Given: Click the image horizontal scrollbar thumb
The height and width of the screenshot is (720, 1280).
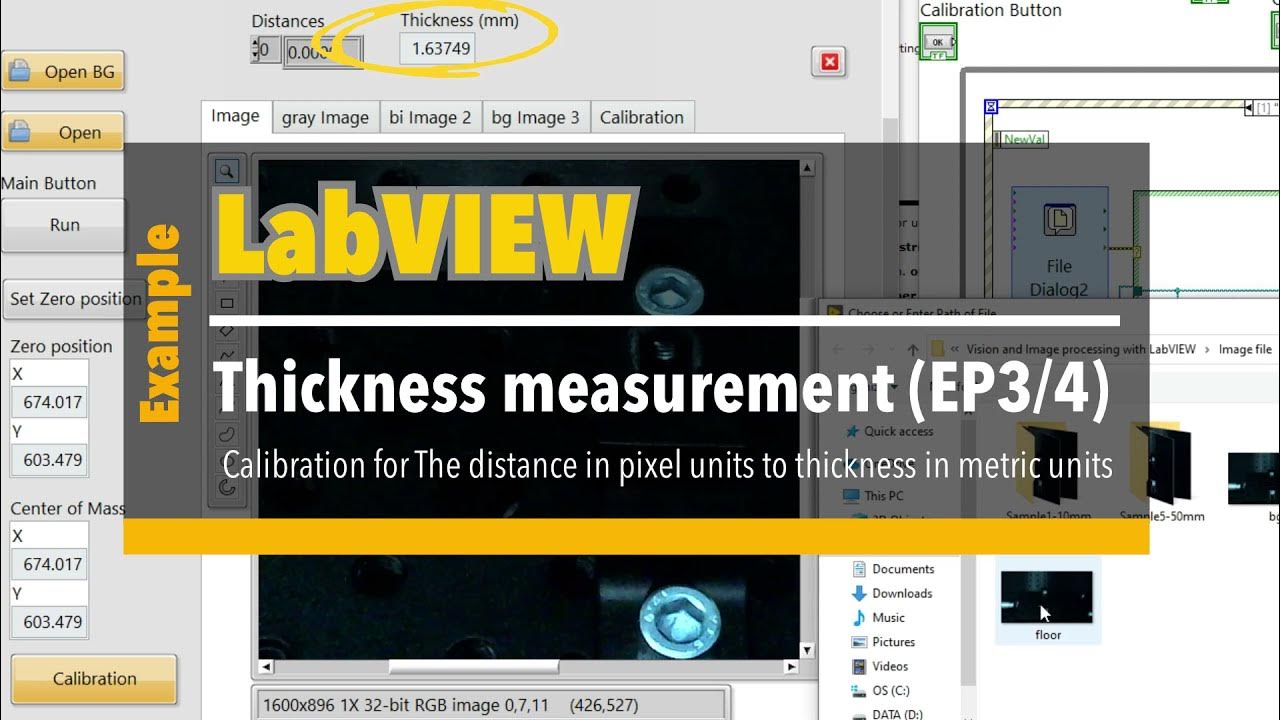Looking at the screenshot, I should tap(474, 667).
